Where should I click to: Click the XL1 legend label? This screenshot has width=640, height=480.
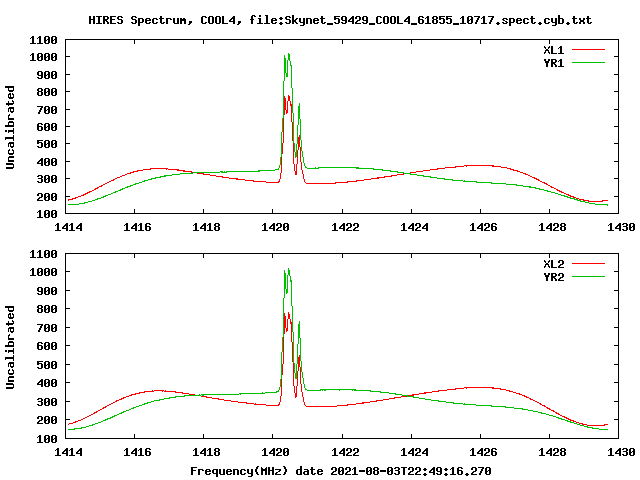(x=553, y=50)
